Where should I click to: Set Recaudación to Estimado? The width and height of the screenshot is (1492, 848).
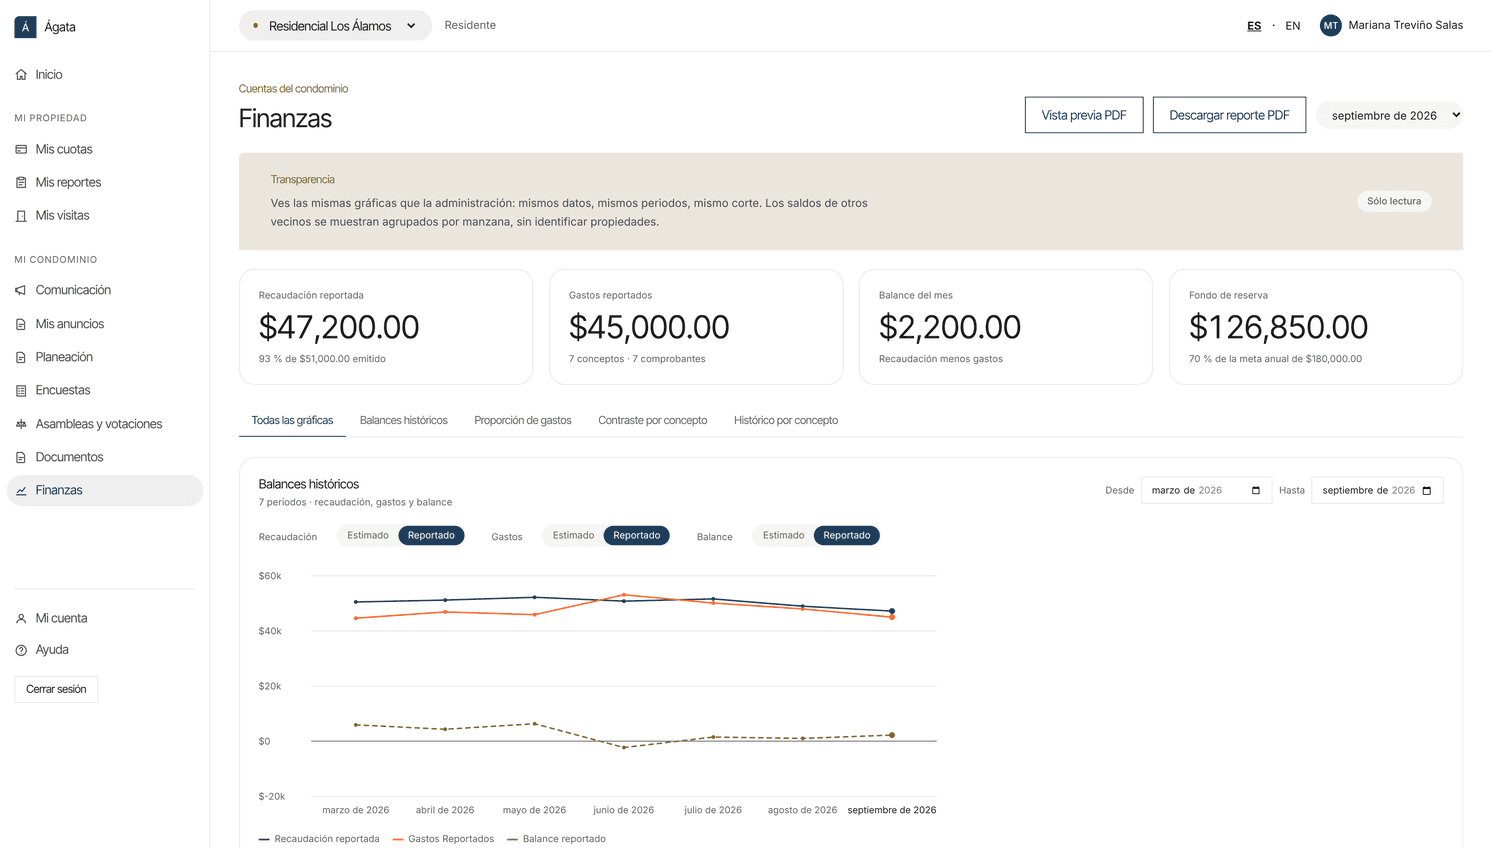(368, 535)
